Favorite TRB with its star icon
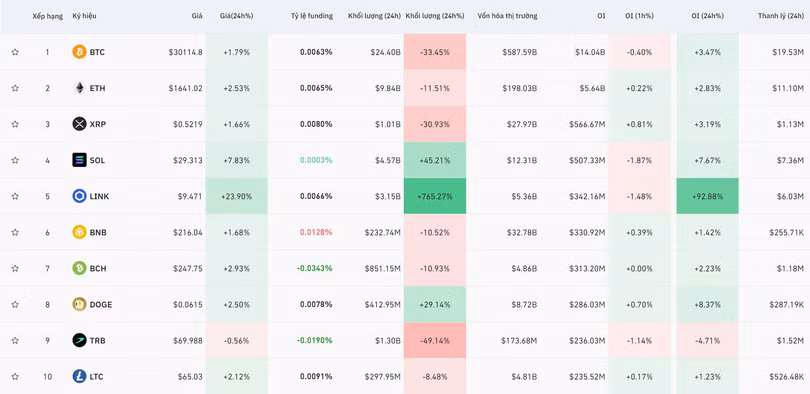810x394 pixels. click(15, 340)
